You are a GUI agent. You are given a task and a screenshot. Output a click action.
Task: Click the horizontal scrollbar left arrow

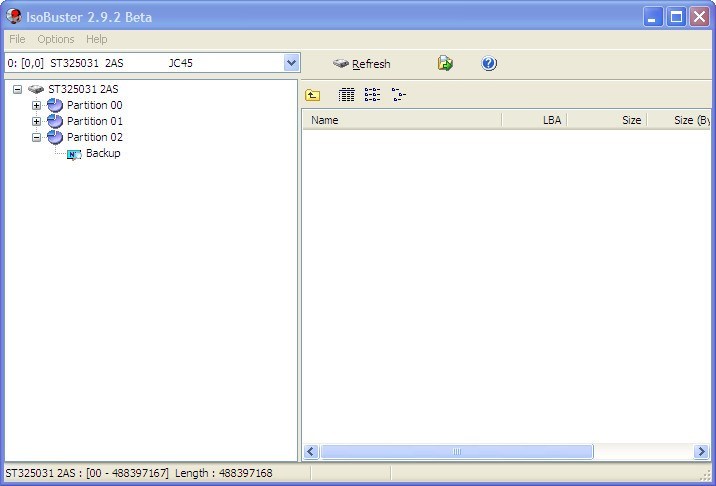(x=311, y=452)
